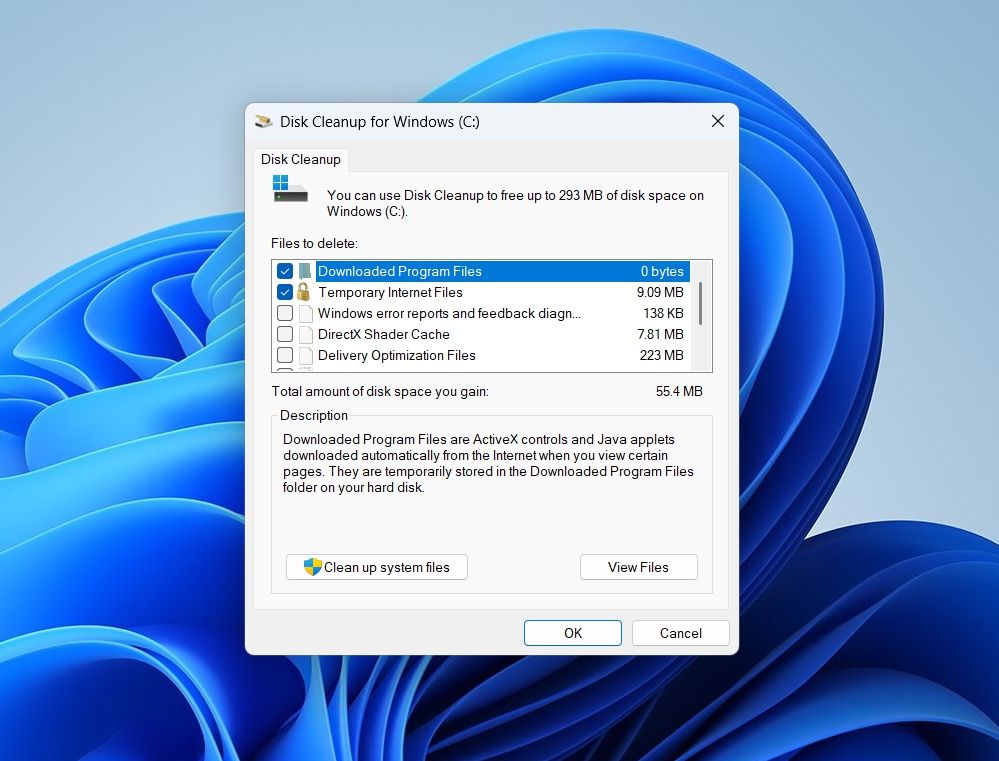
Task: Click the 9.09 MB size value
Action: point(660,293)
